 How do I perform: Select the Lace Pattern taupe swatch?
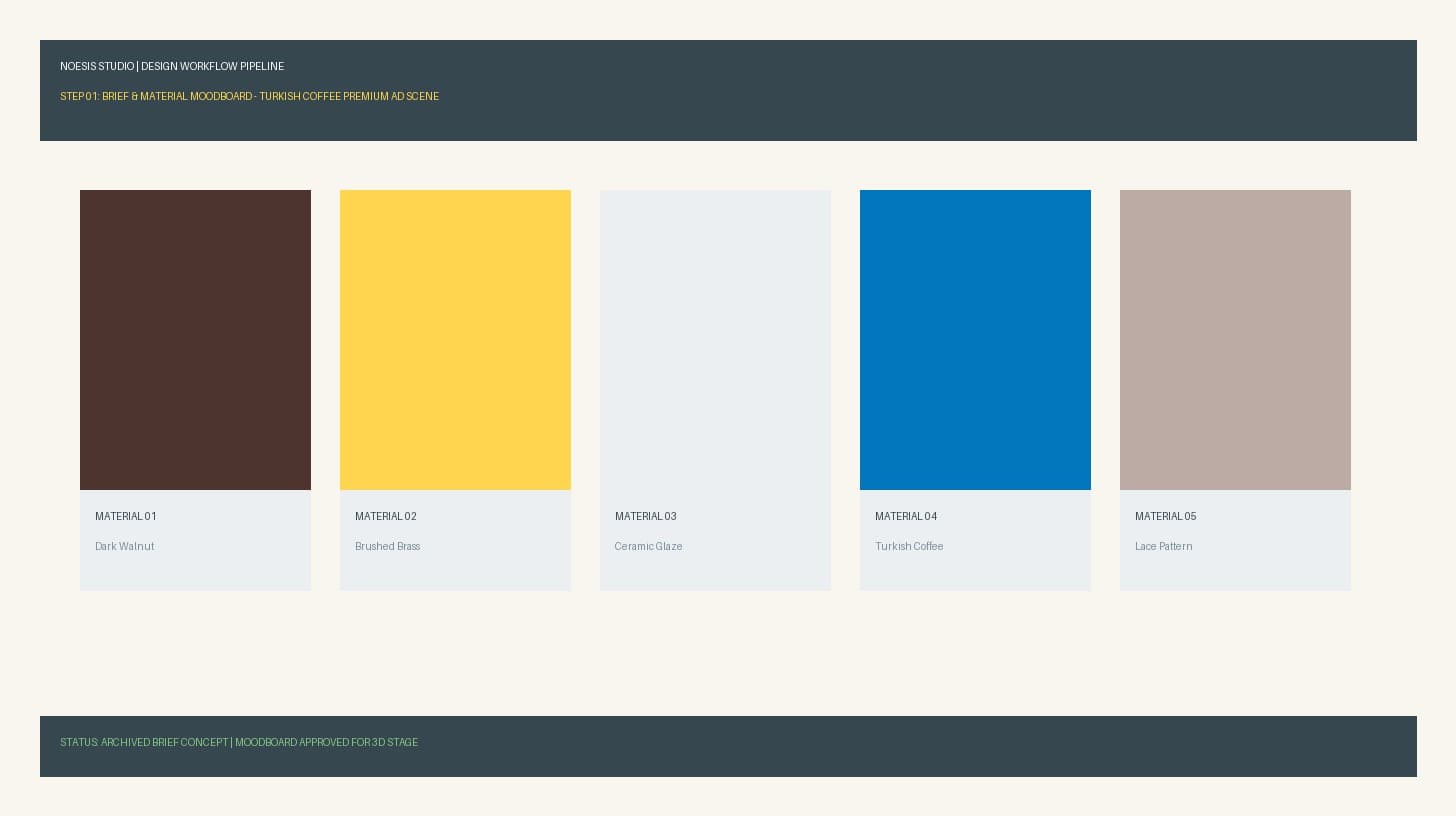coord(1235,340)
